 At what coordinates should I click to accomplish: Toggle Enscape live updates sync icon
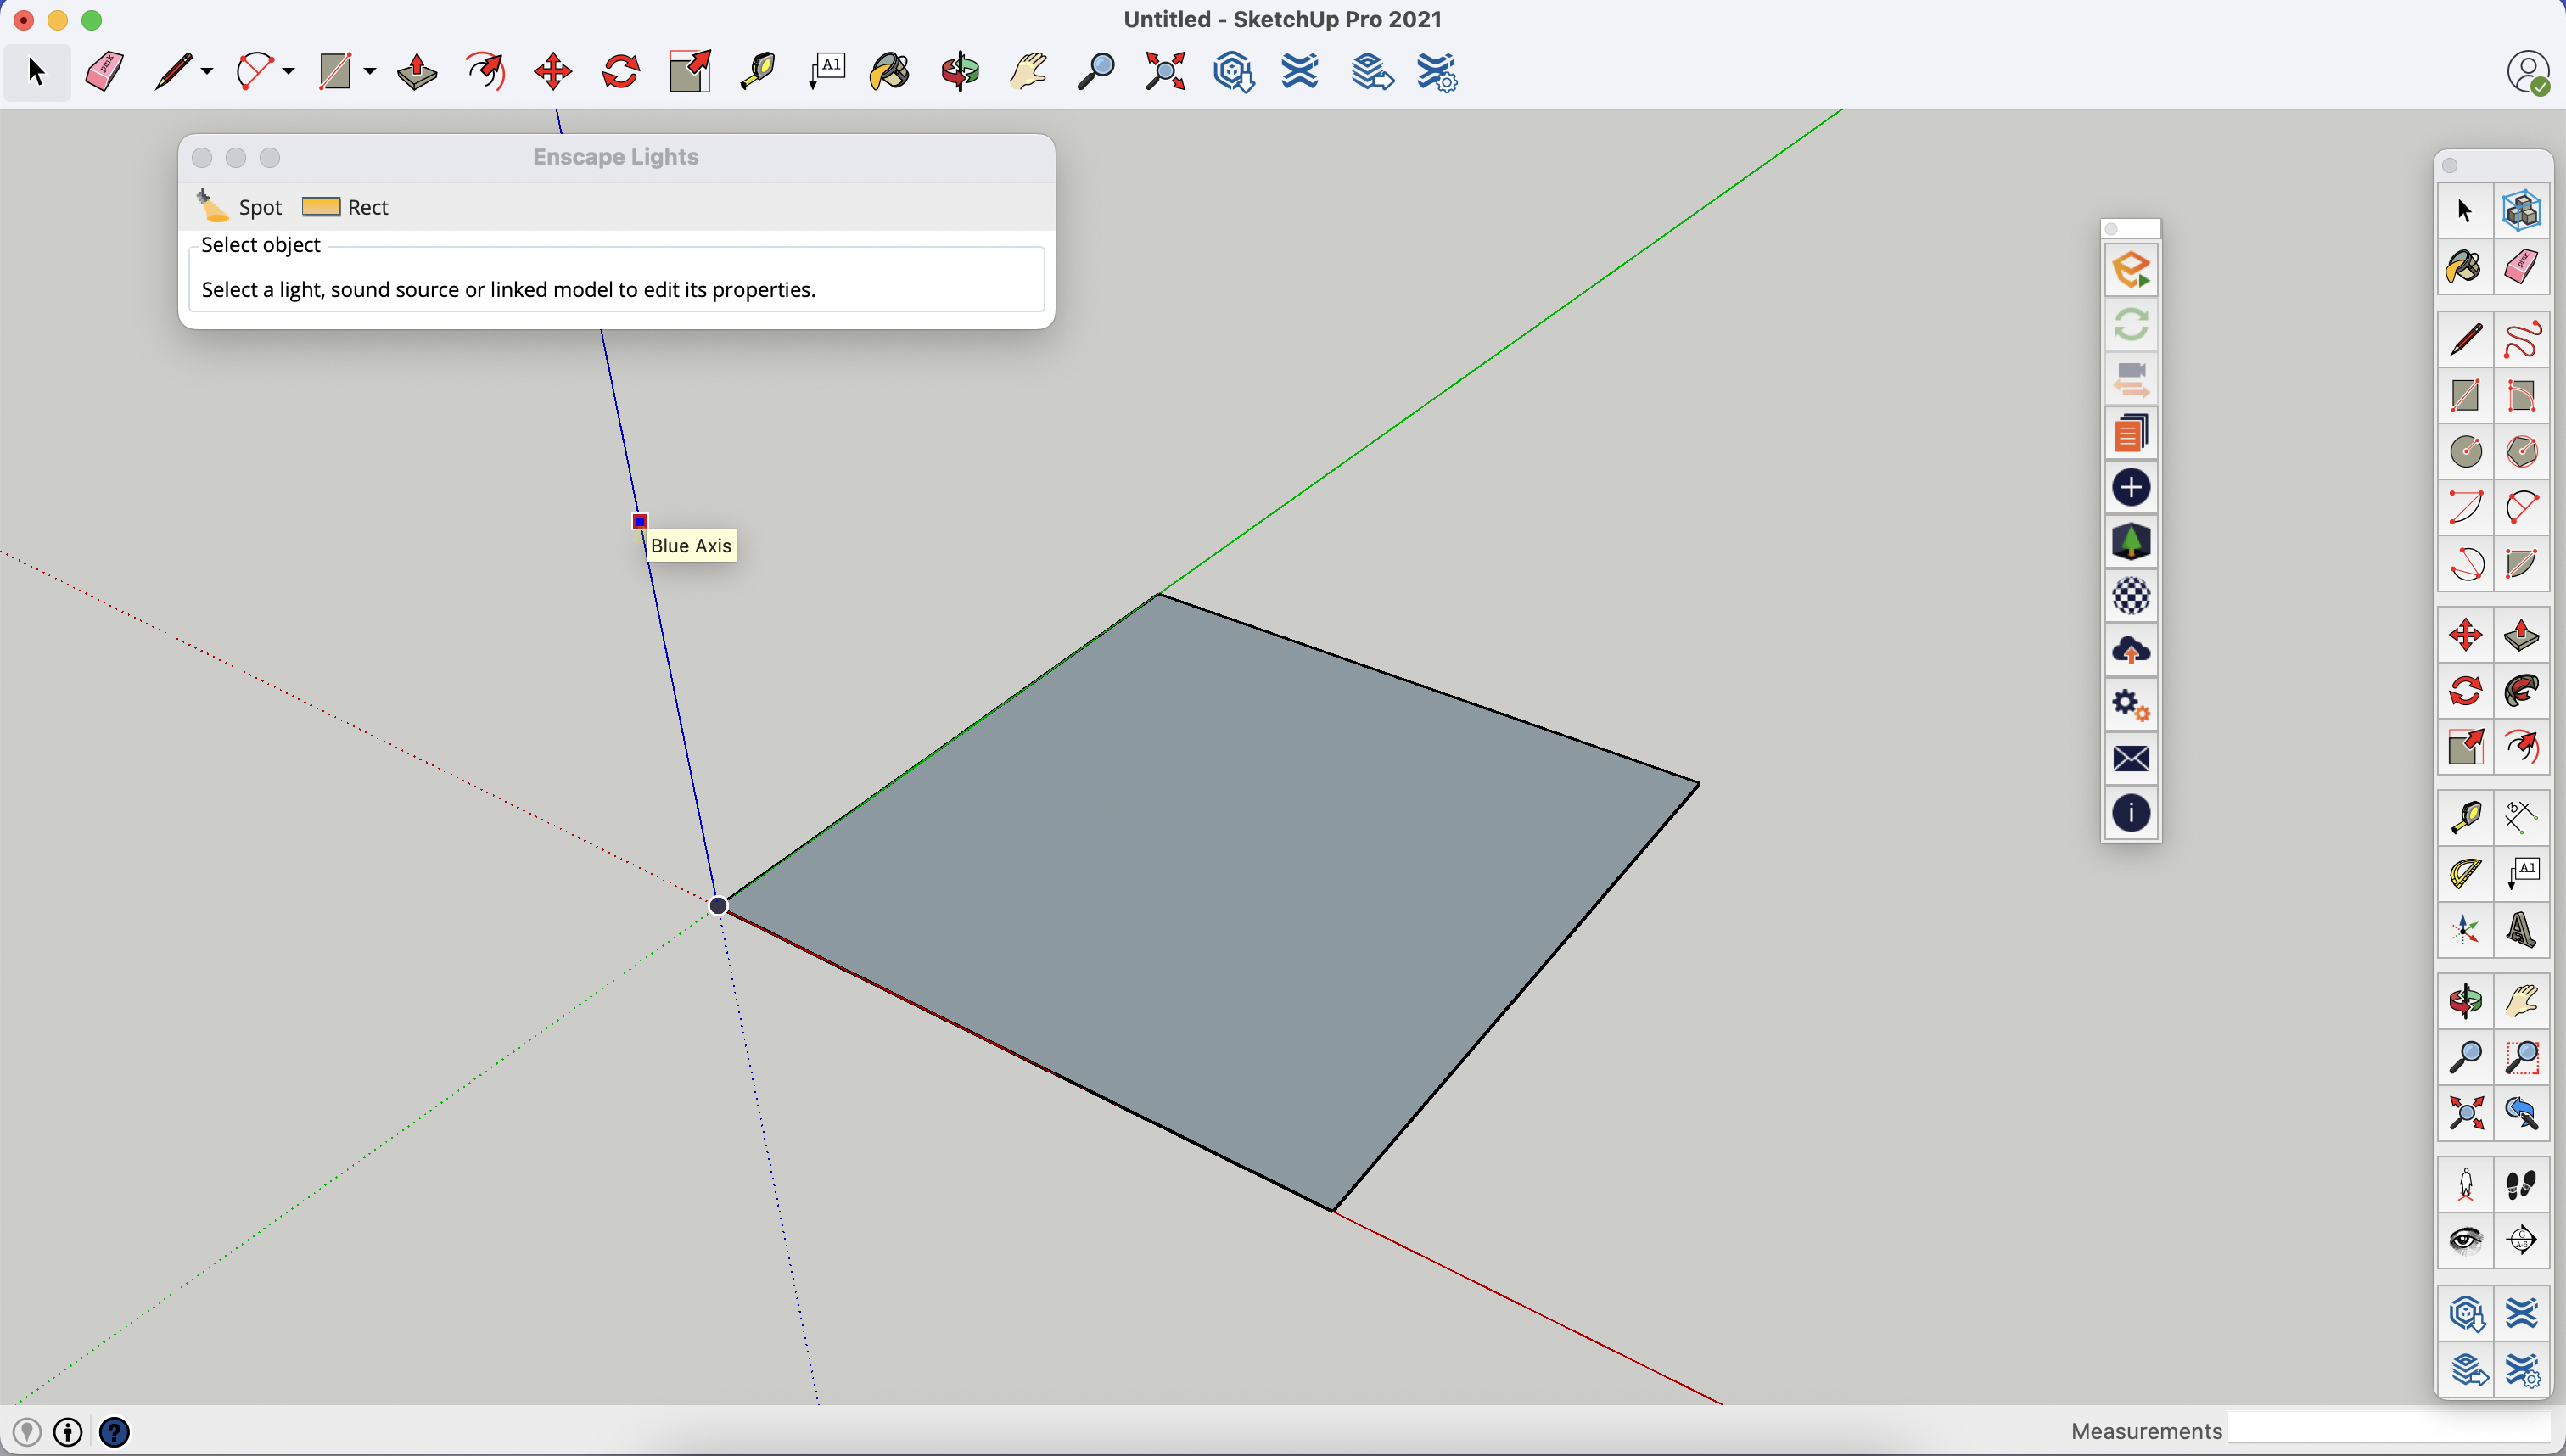click(x=2131, y=325)
